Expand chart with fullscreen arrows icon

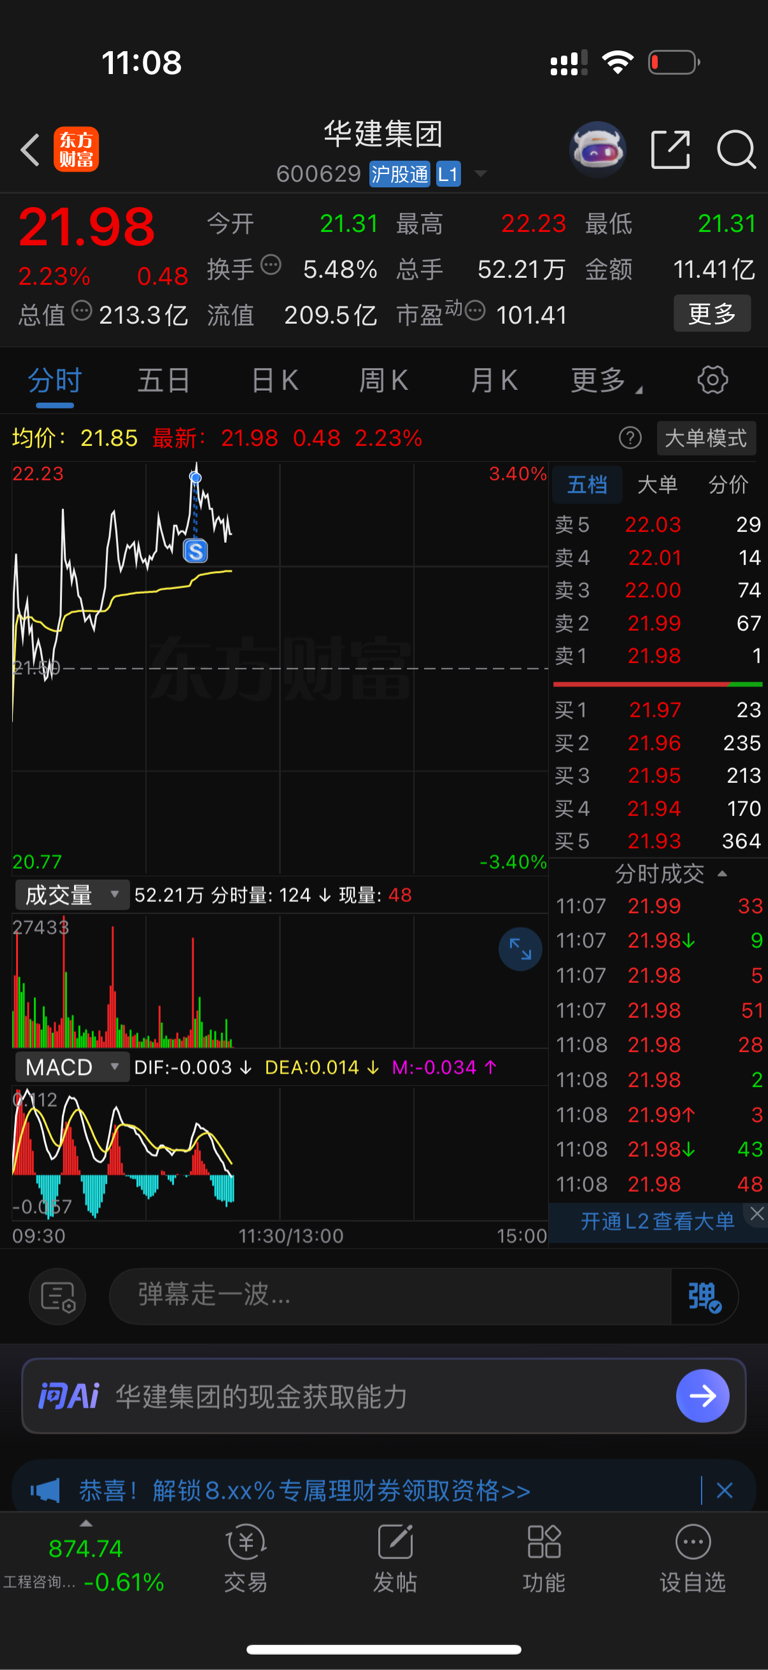[520, 949]
